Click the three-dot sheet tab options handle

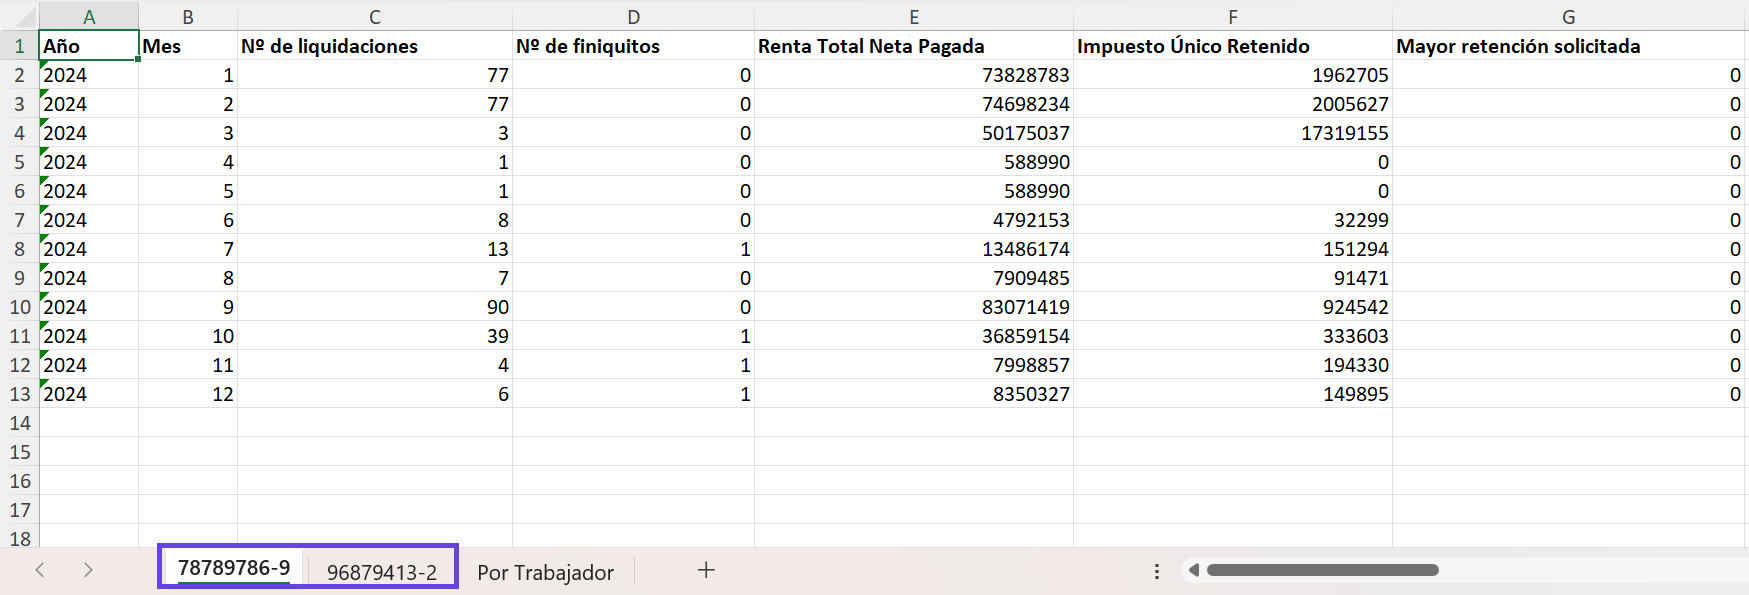pos(1157,571)
